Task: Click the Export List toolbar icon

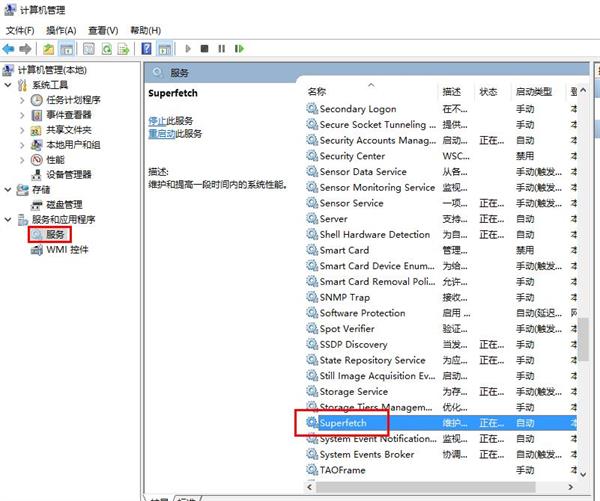Action: click(124, 49)
